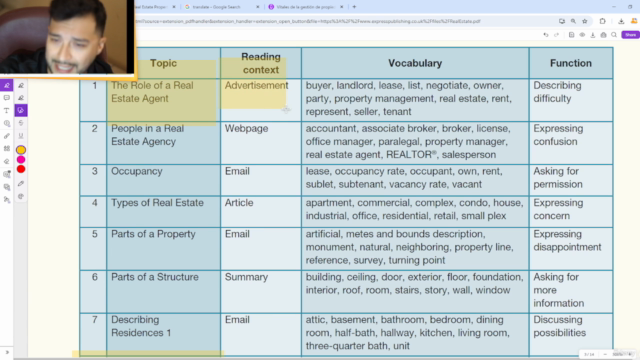Viewport: 640px width, 360px height.
Task: Zoom out with the minus button
Action: pos(605,354)
